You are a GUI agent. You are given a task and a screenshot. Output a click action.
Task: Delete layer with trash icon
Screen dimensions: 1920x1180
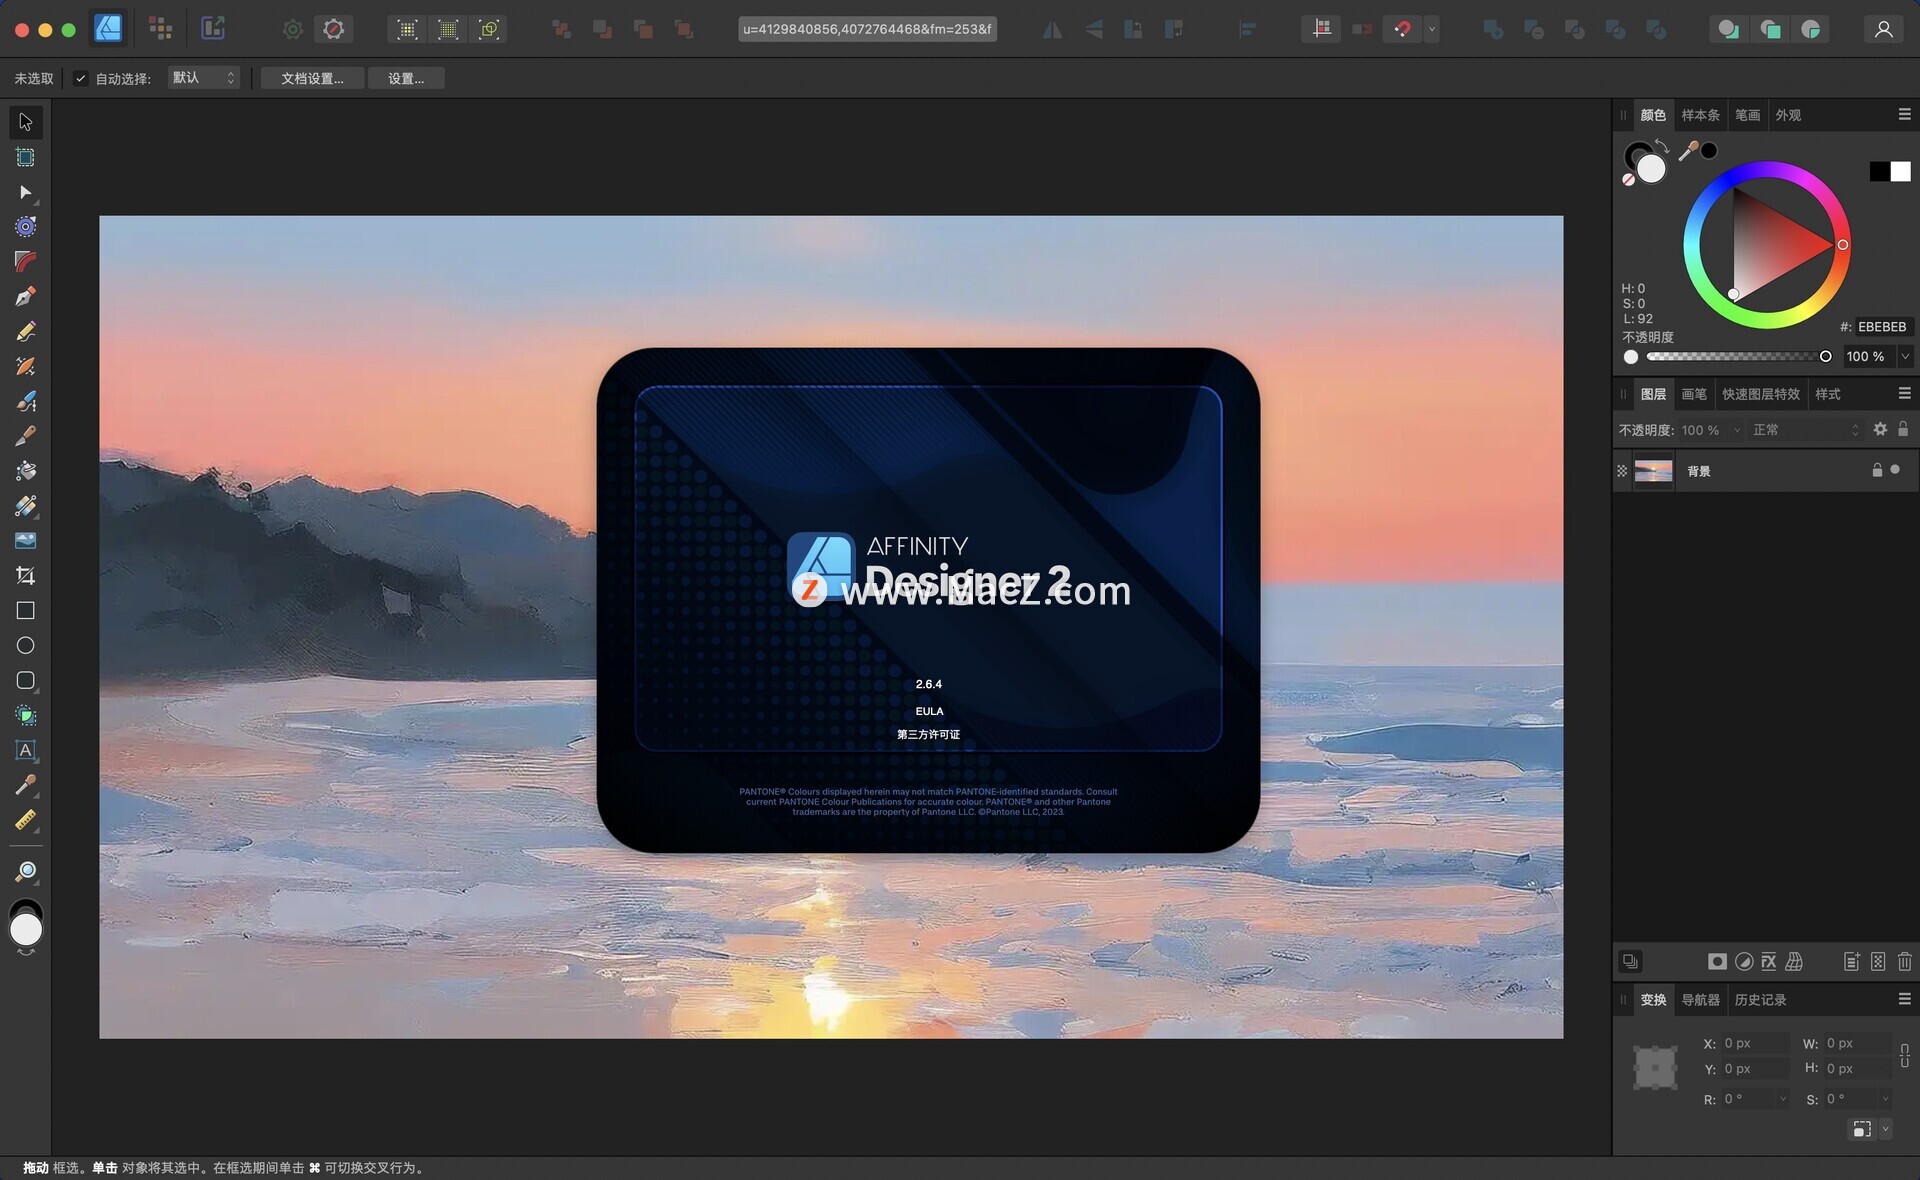point(1904,961)
